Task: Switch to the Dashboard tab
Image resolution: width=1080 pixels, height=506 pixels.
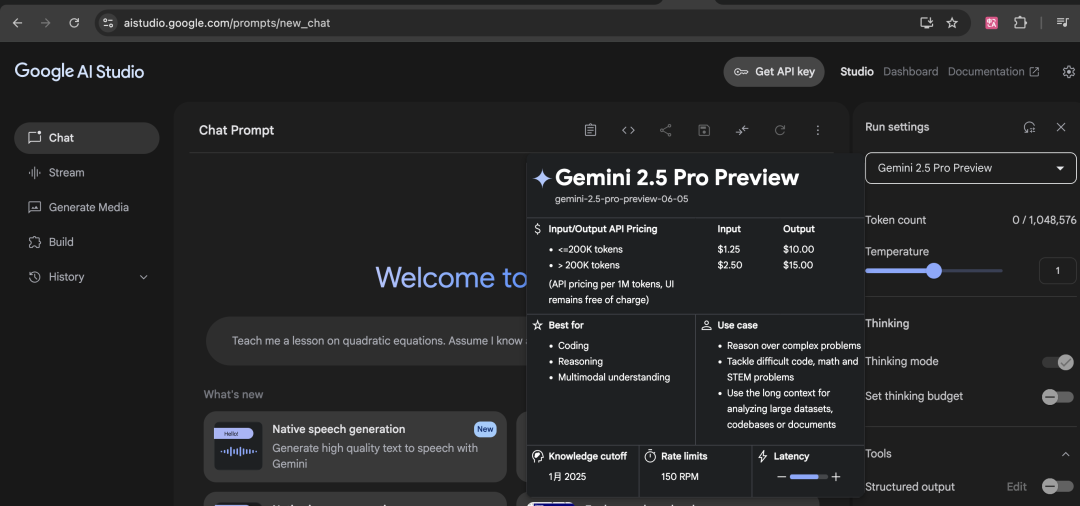Action: [x=911, y=72]
